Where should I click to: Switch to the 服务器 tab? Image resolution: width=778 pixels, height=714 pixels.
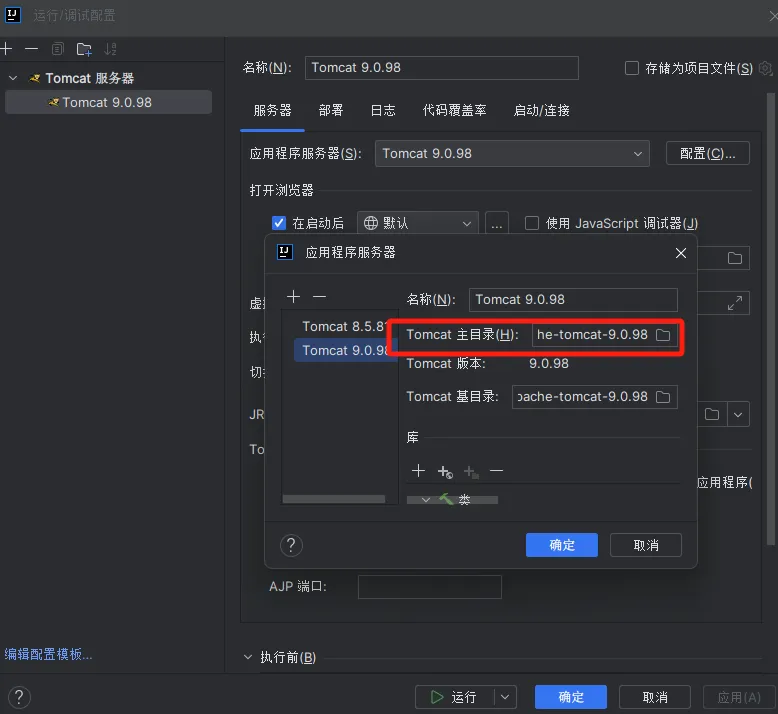click(x=272, y=110)
